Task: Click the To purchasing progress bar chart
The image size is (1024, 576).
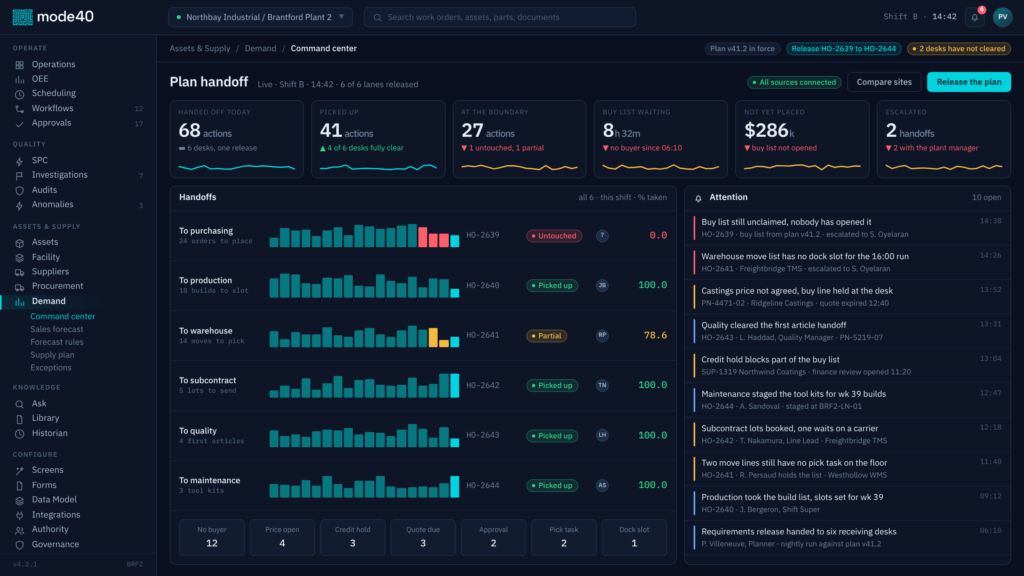Action: (x=364, y=236)
